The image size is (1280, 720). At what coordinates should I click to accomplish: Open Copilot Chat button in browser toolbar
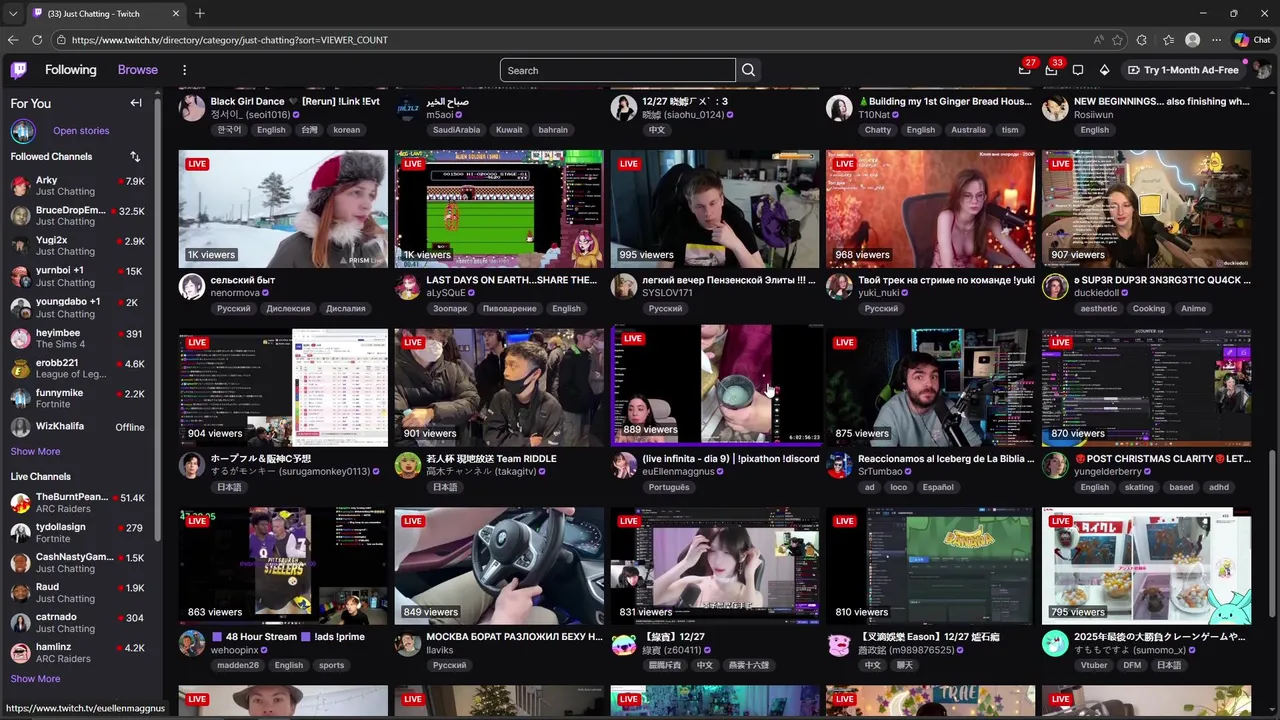click(x=1252, y=40)
